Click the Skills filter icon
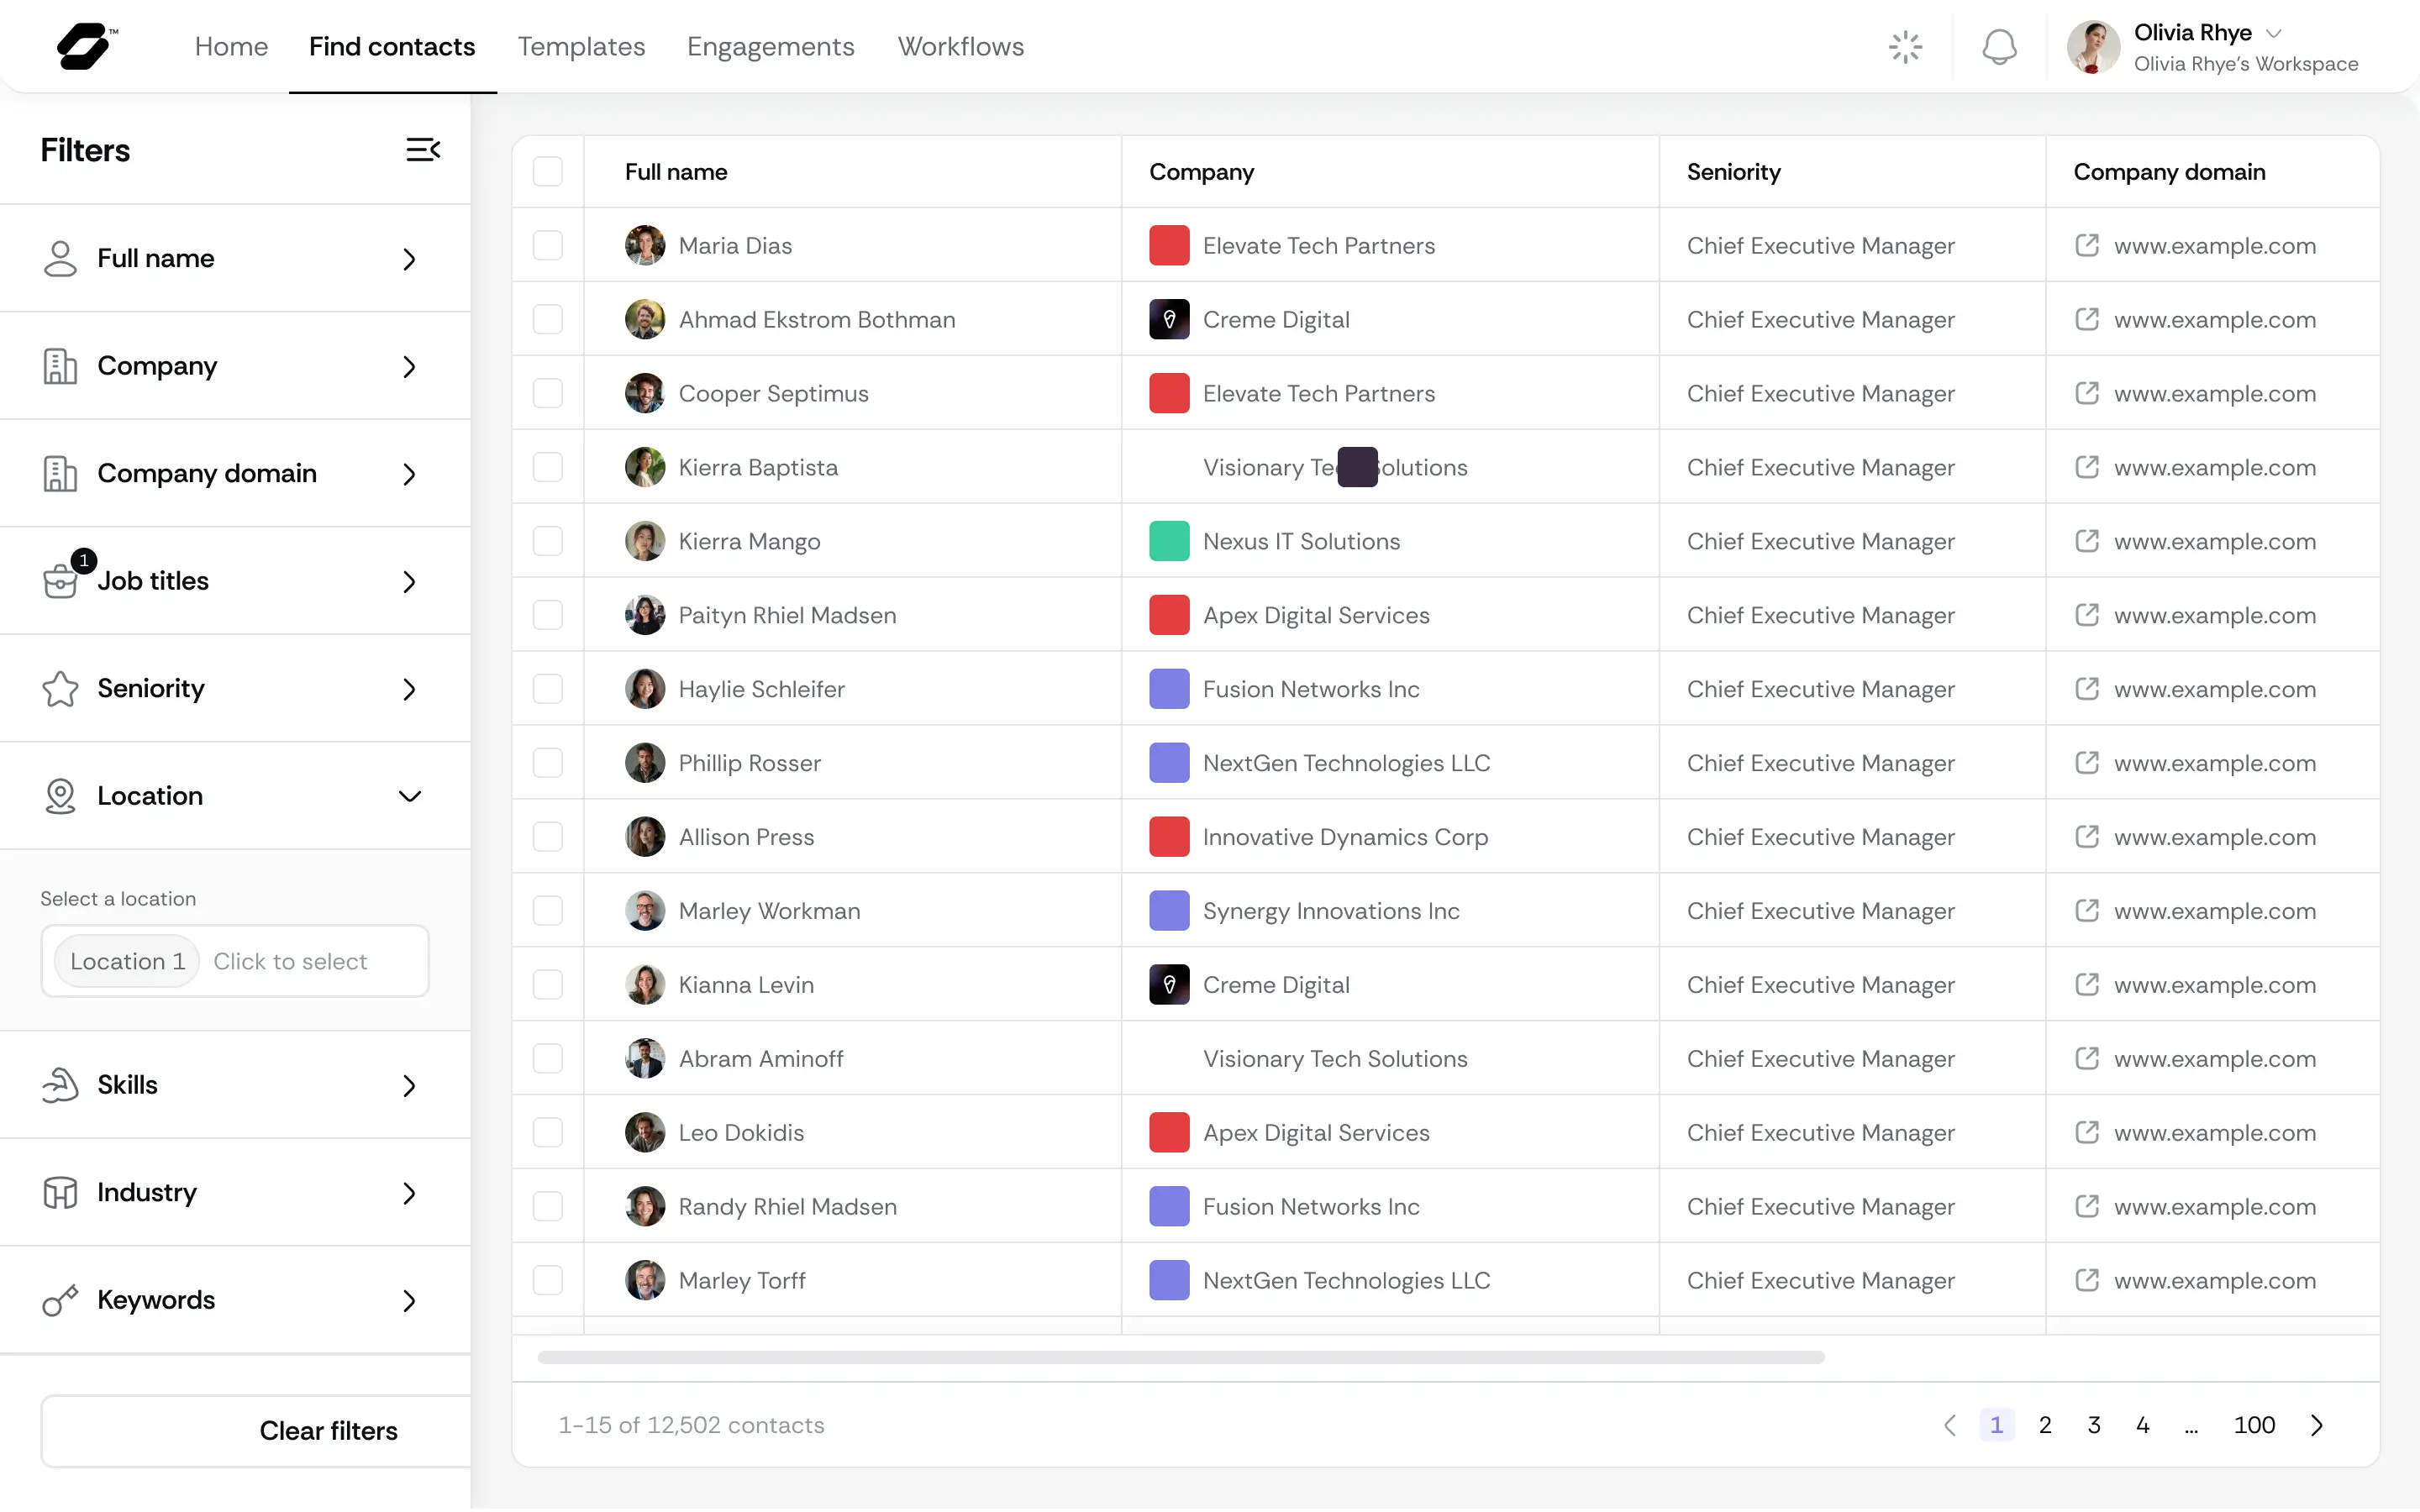 (60, 1085)
